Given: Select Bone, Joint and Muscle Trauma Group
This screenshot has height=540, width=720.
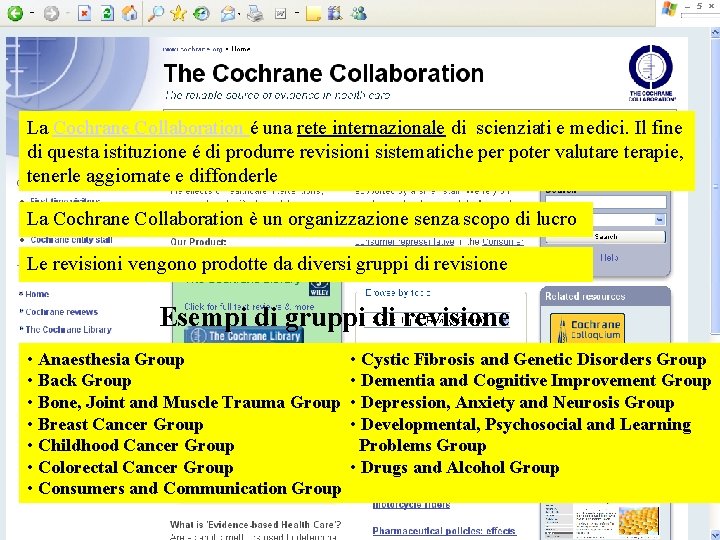Looking at the screenshot, I should coord(189,402).
